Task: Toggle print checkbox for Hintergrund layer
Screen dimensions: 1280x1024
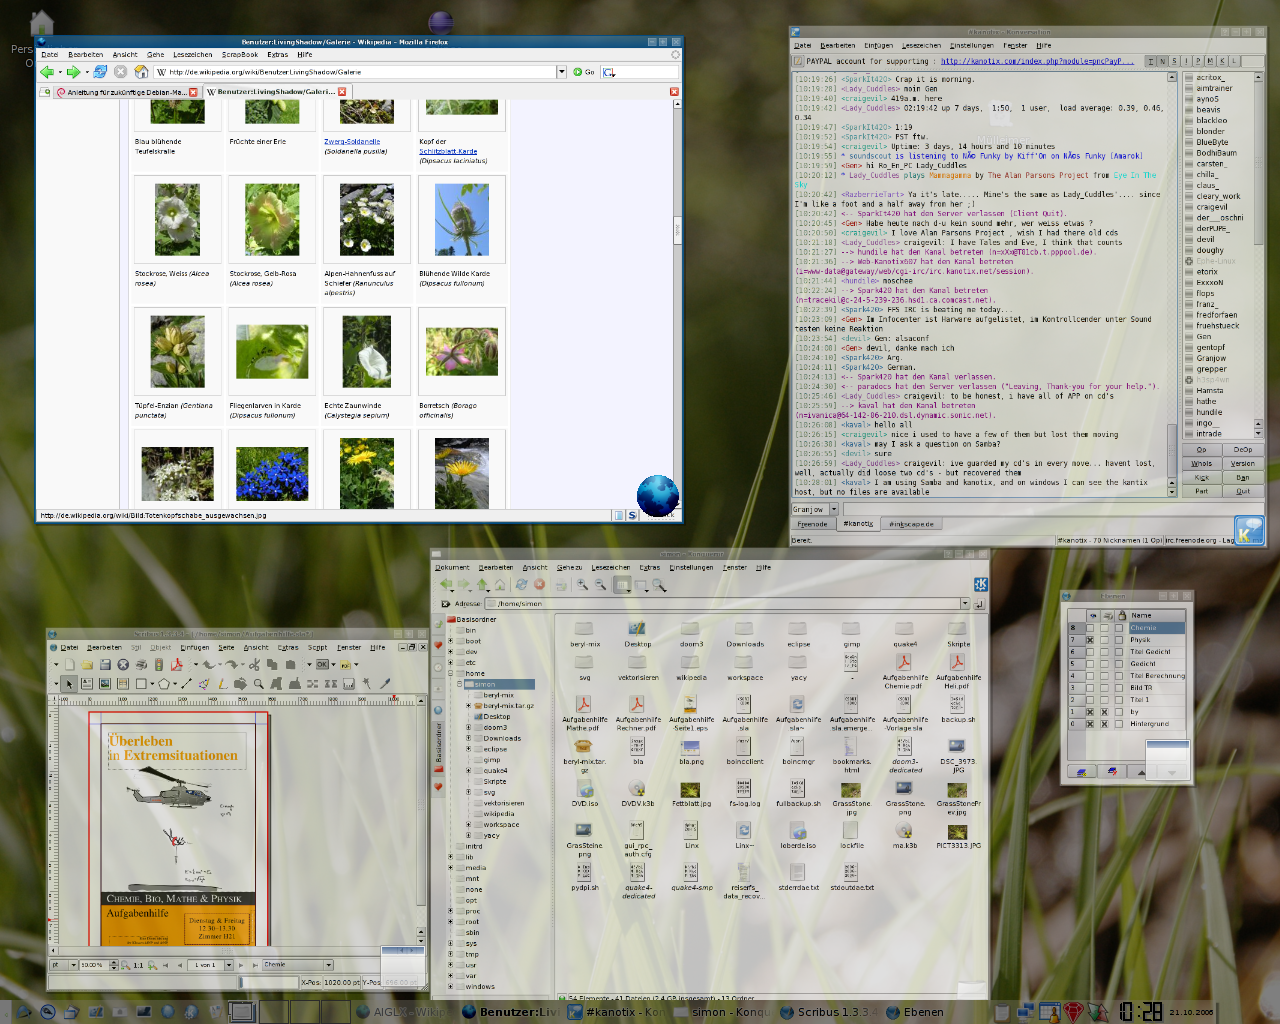Action: 1104,724
